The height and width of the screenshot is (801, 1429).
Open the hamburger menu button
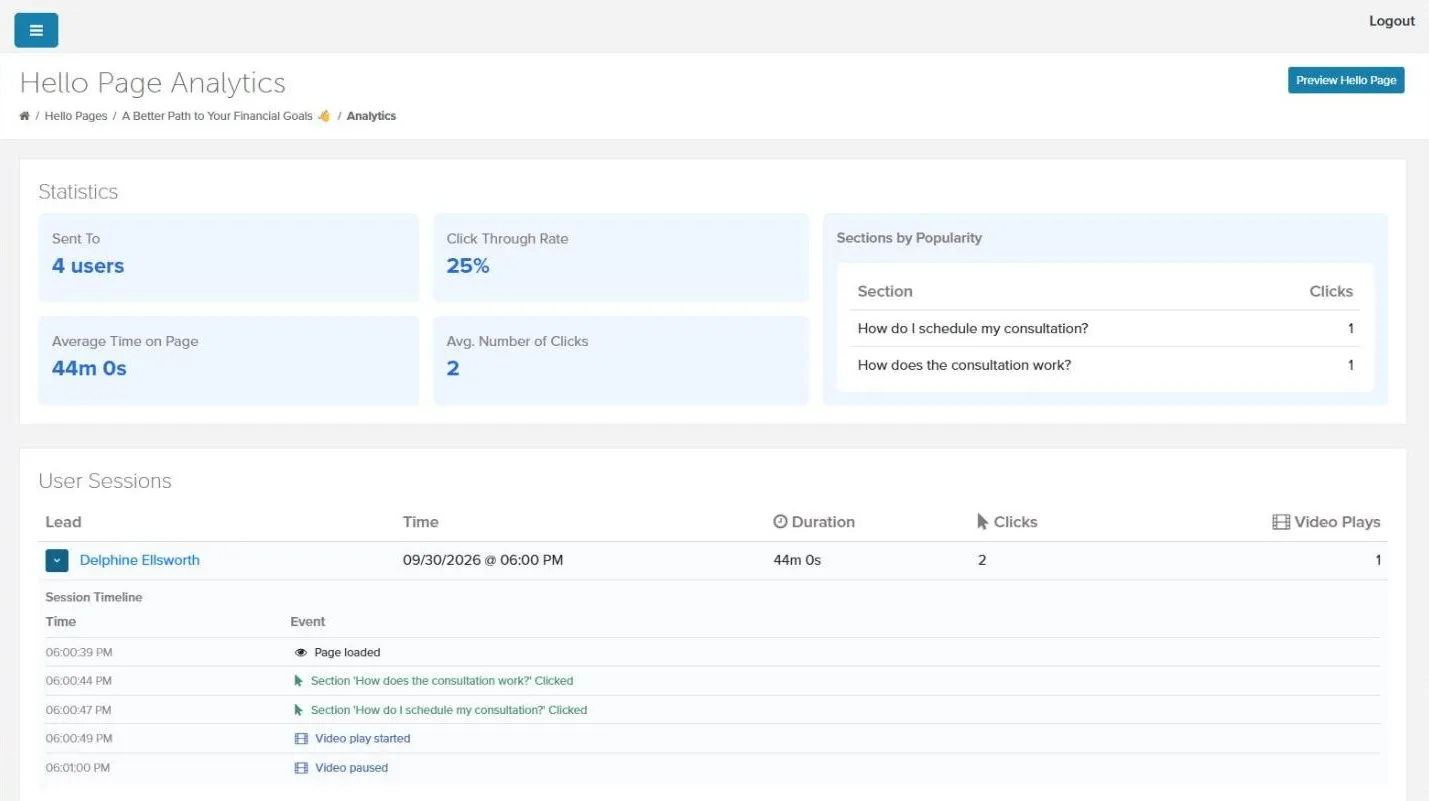36,30
